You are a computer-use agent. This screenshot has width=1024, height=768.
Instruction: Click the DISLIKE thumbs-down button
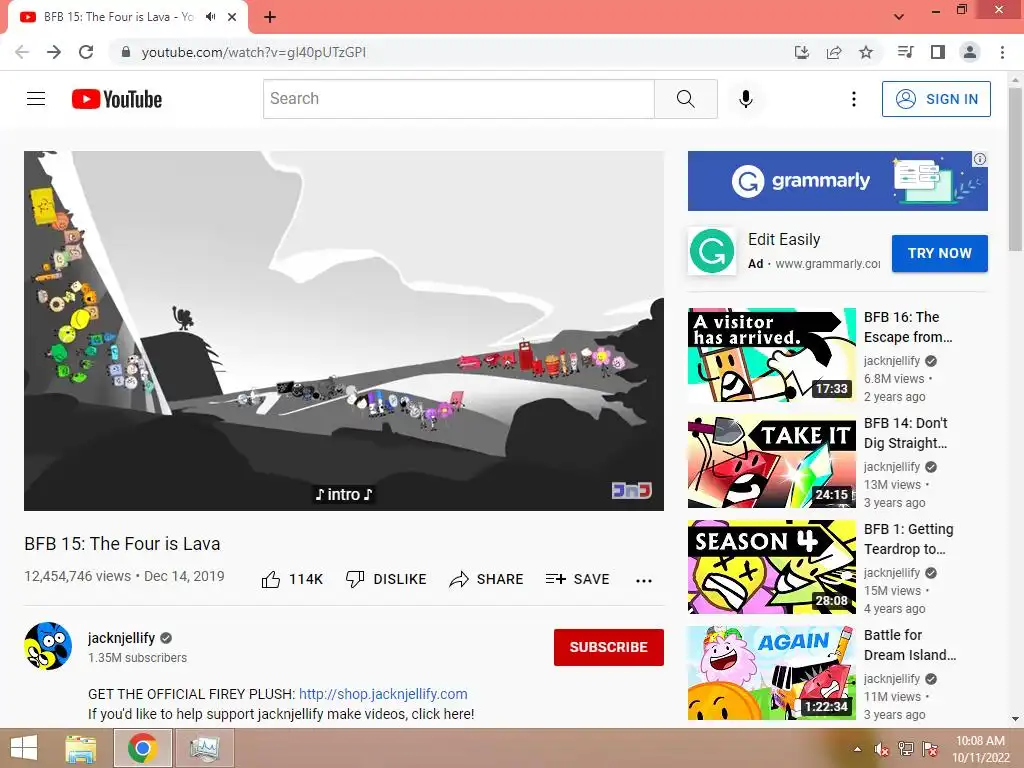tap(386, 579)
